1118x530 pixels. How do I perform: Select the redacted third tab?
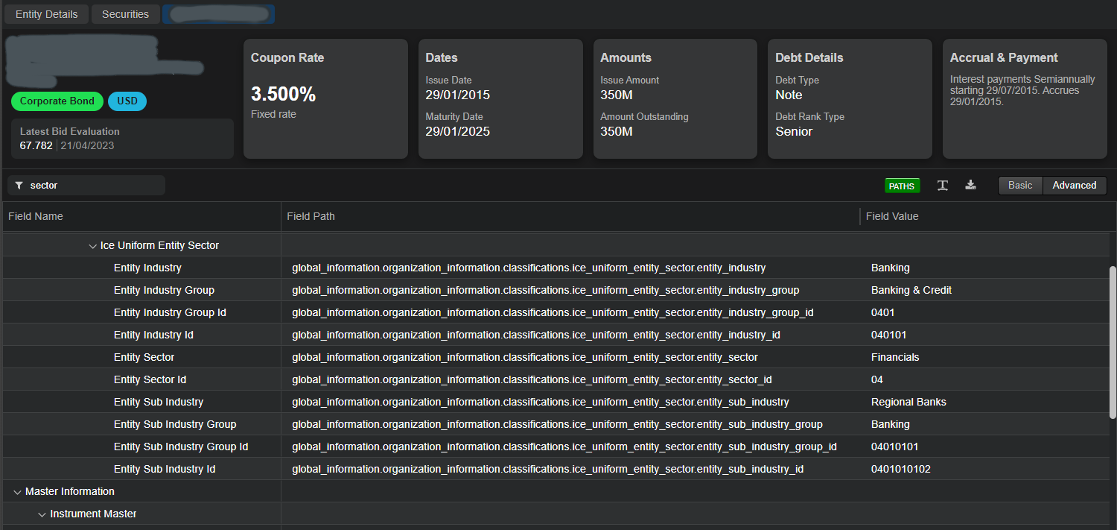point(219,14)
